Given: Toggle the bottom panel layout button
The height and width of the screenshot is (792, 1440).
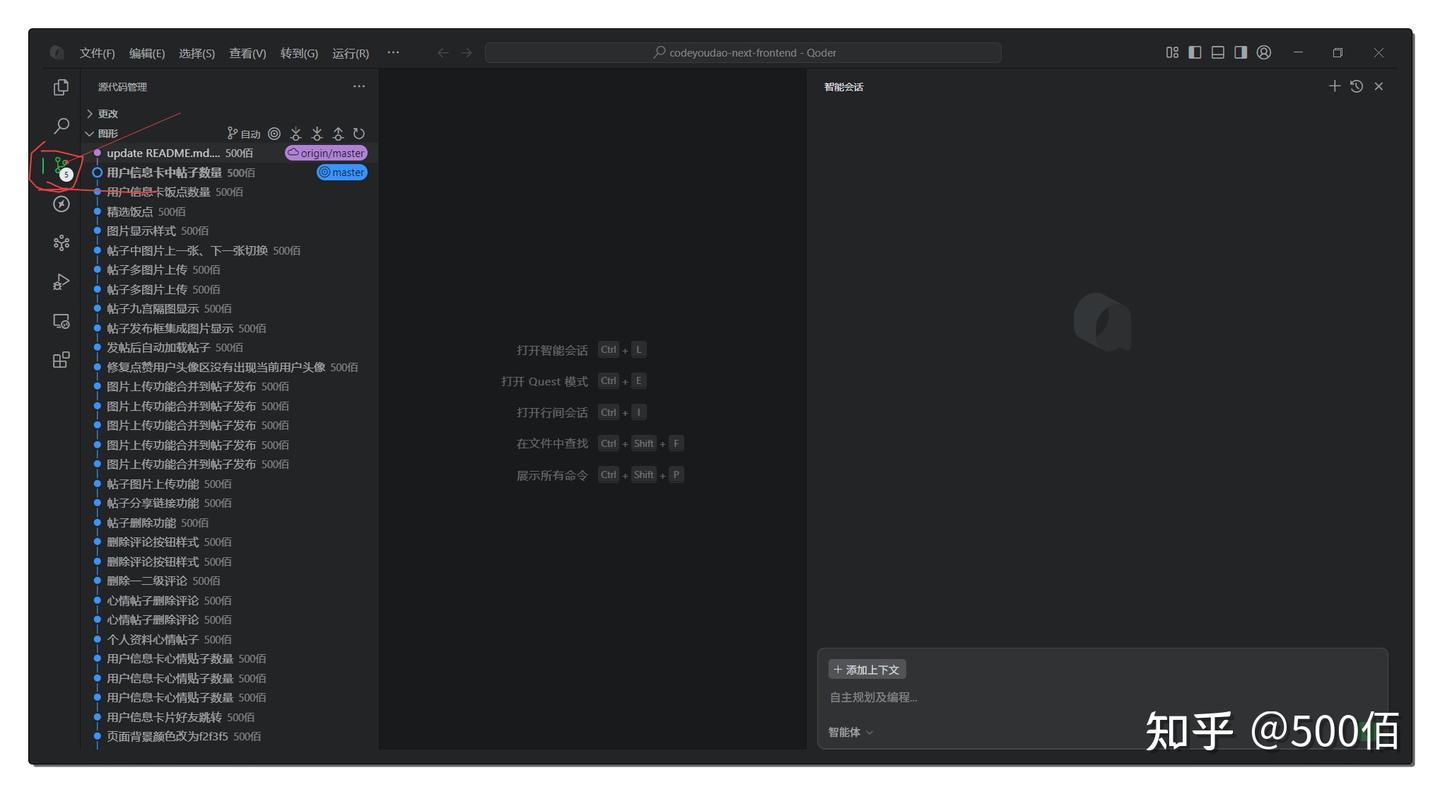Looking at the screenshot, I should 1218,53.
